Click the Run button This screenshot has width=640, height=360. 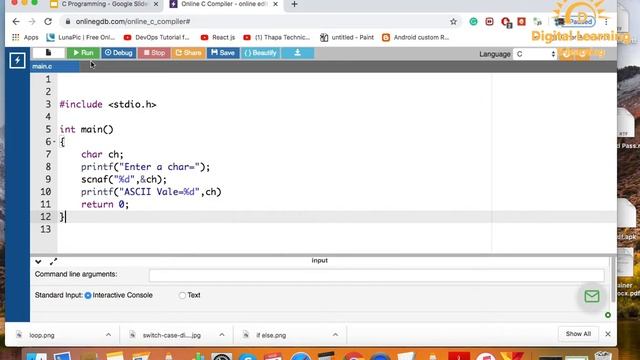coord(83,53)
